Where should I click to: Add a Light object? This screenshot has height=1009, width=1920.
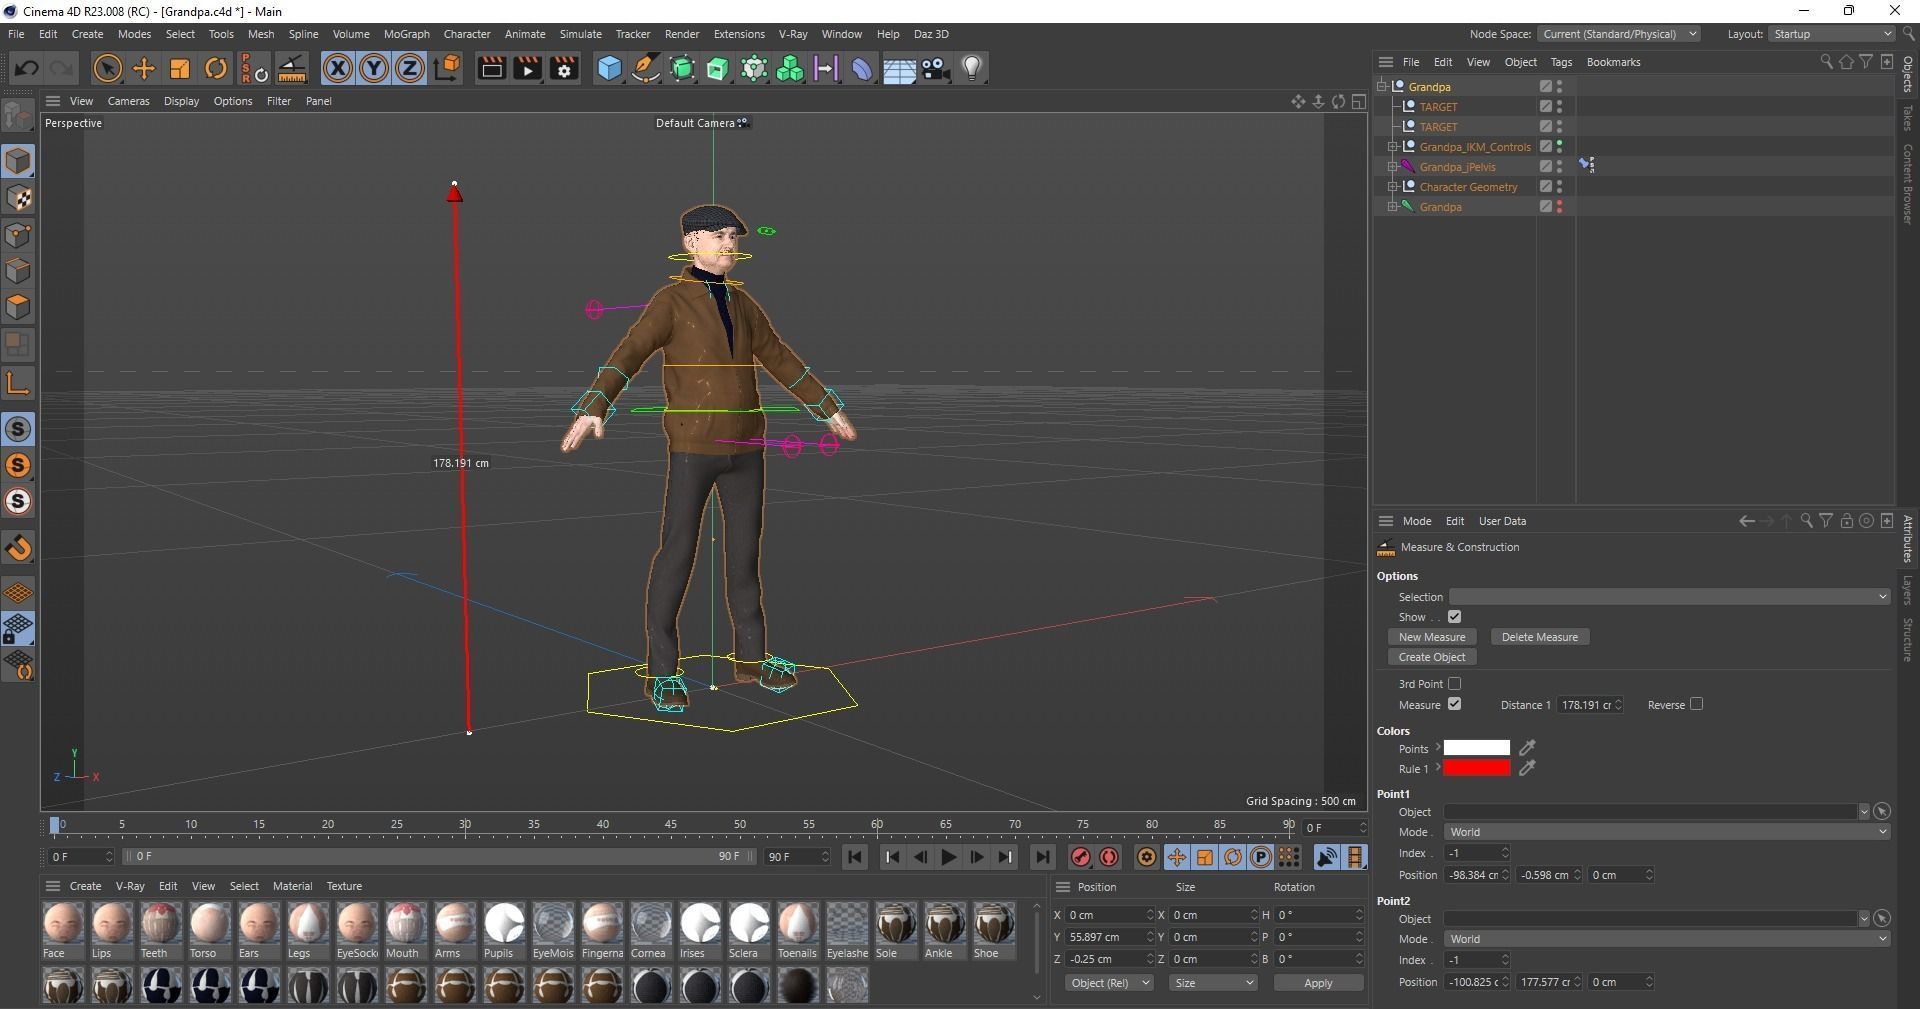click(x=972, y=68)
